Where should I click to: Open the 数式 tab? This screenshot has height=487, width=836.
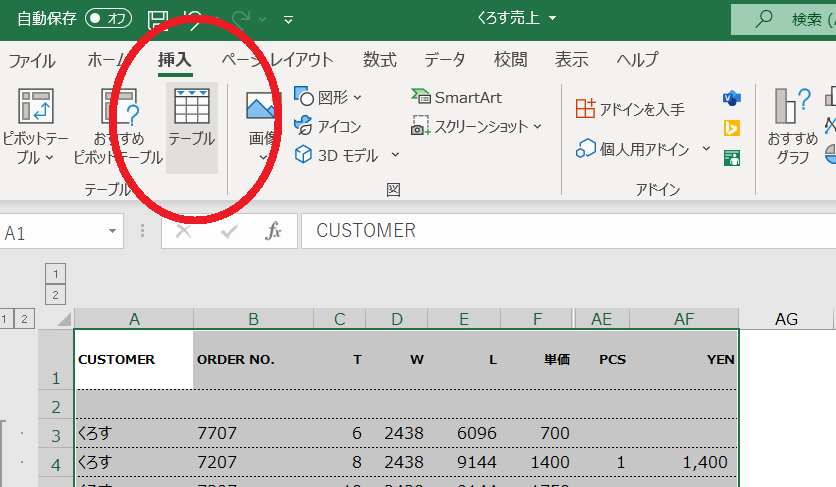(x=380, y=60)
